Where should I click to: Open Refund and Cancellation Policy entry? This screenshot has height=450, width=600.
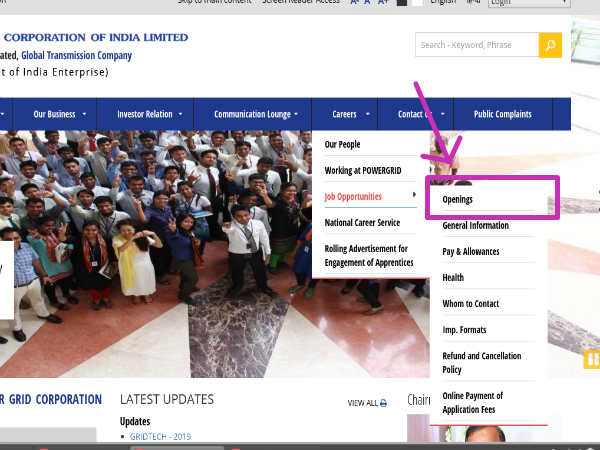[482, 363]
